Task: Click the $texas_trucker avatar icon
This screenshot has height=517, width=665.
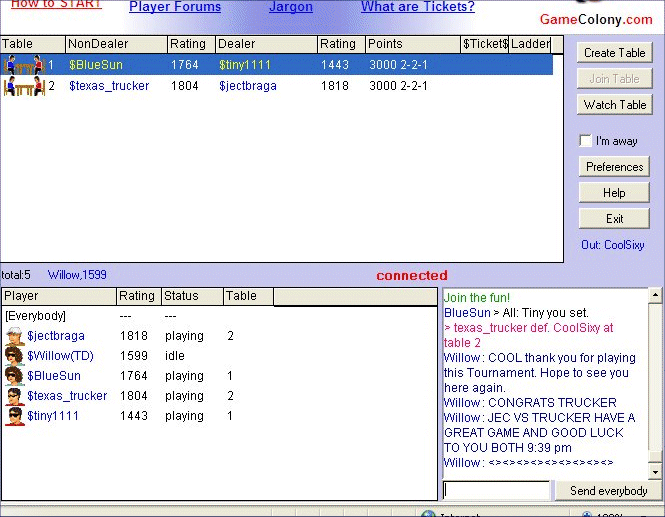Action: (x=14, y=396)
